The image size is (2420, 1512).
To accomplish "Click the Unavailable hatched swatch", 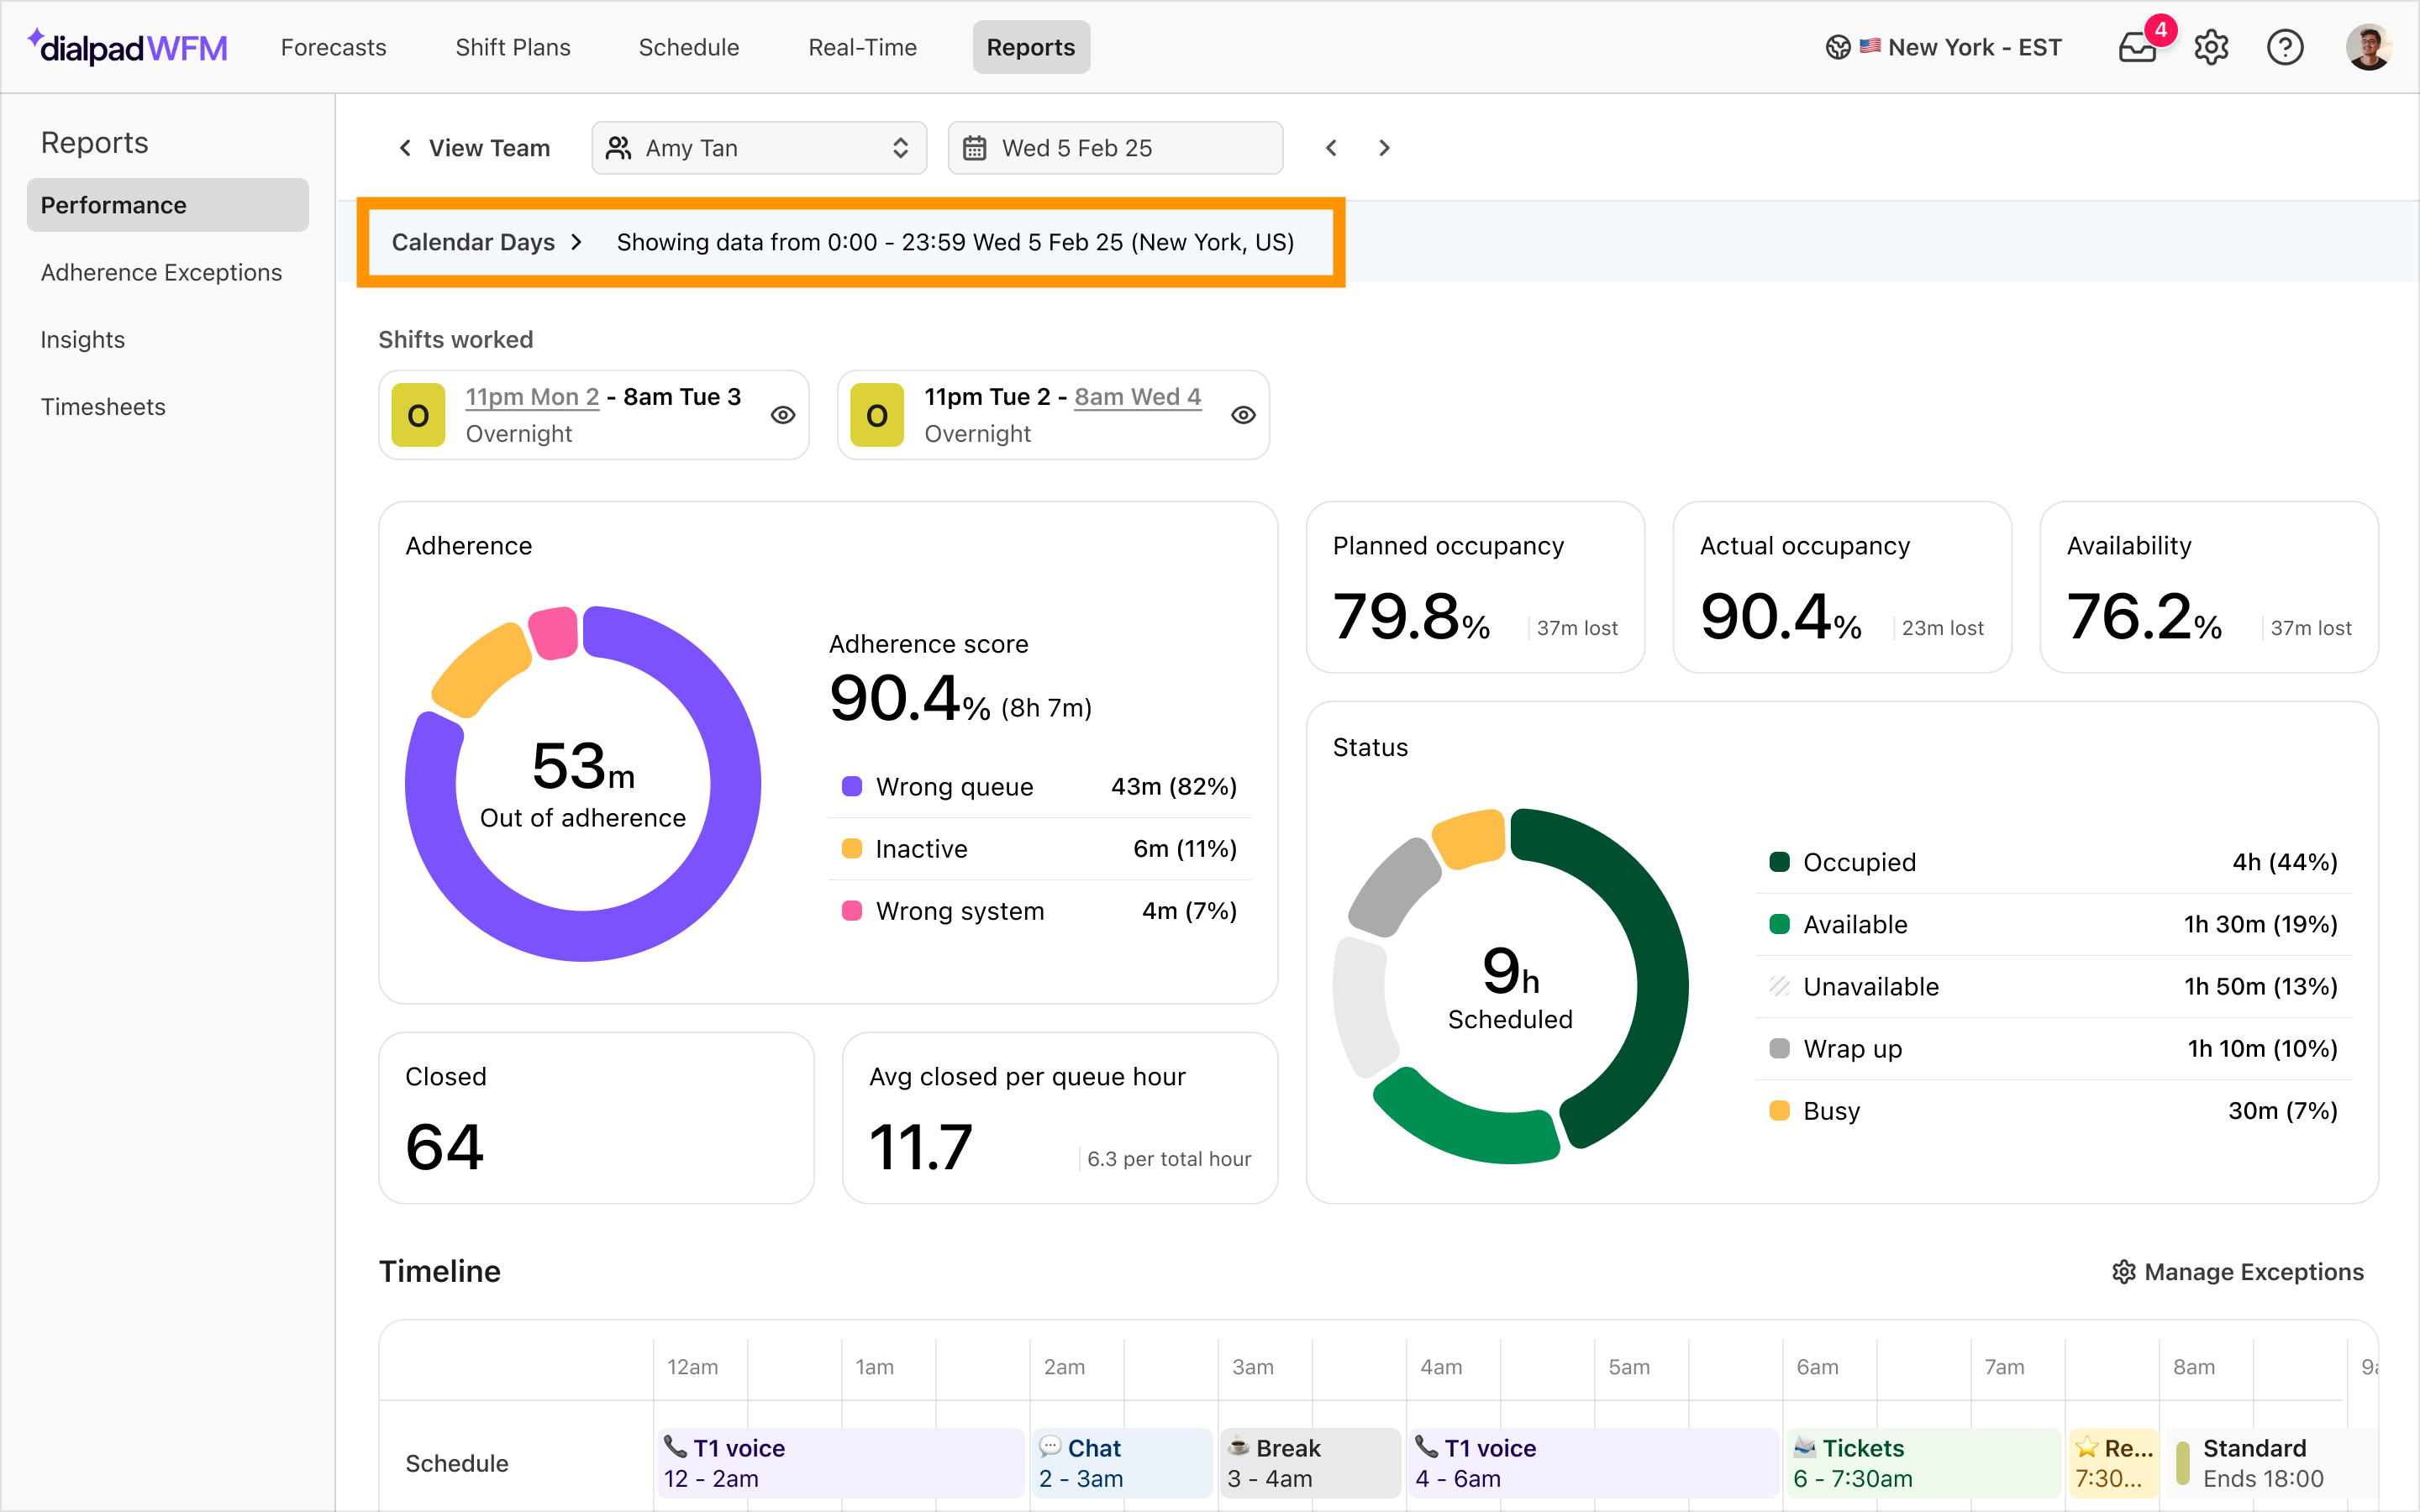I will (x=1779, y=986).
